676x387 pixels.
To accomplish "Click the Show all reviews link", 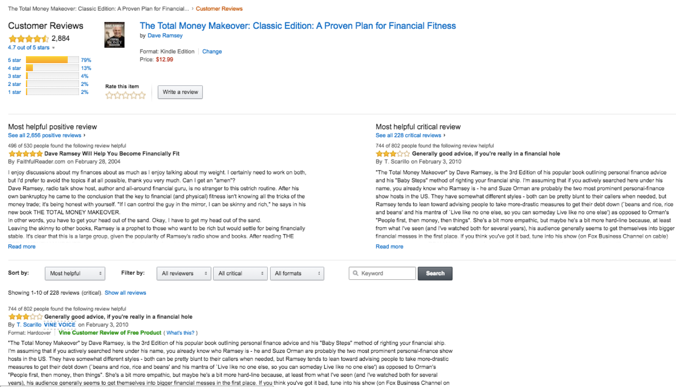I will pyautogui.click(x=125, y=293).
